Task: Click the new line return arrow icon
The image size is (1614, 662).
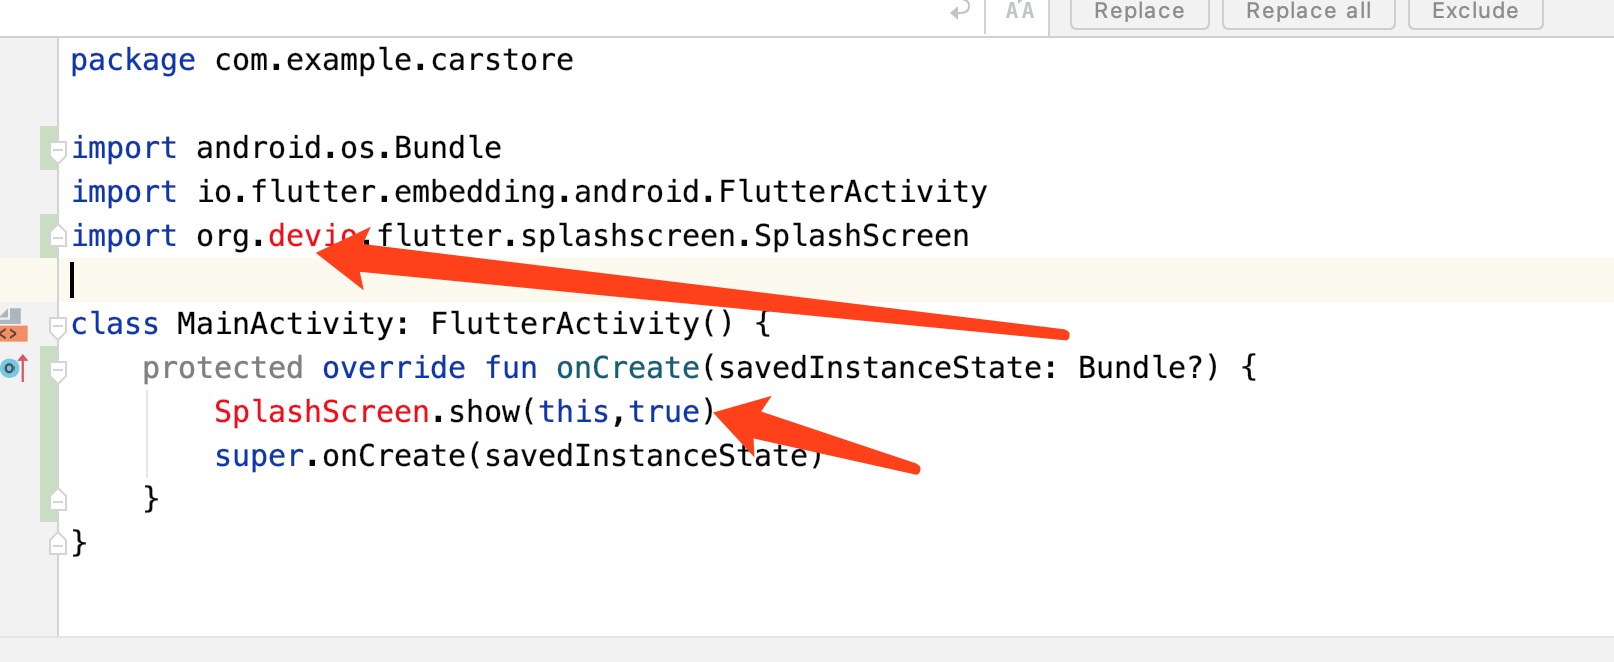Action: pyautogui.click(x=960, y=11)
